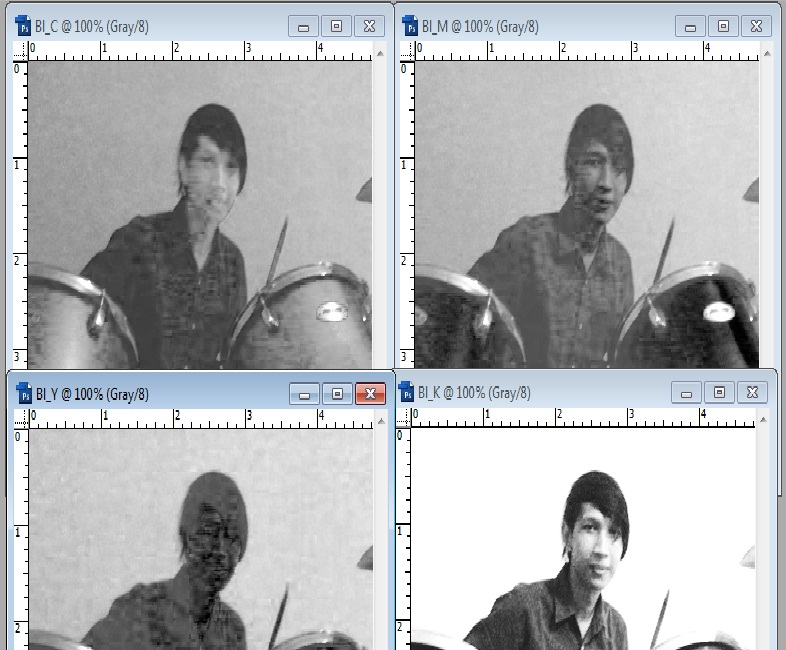Close the BI_Y window with red X

click(370, 394)
